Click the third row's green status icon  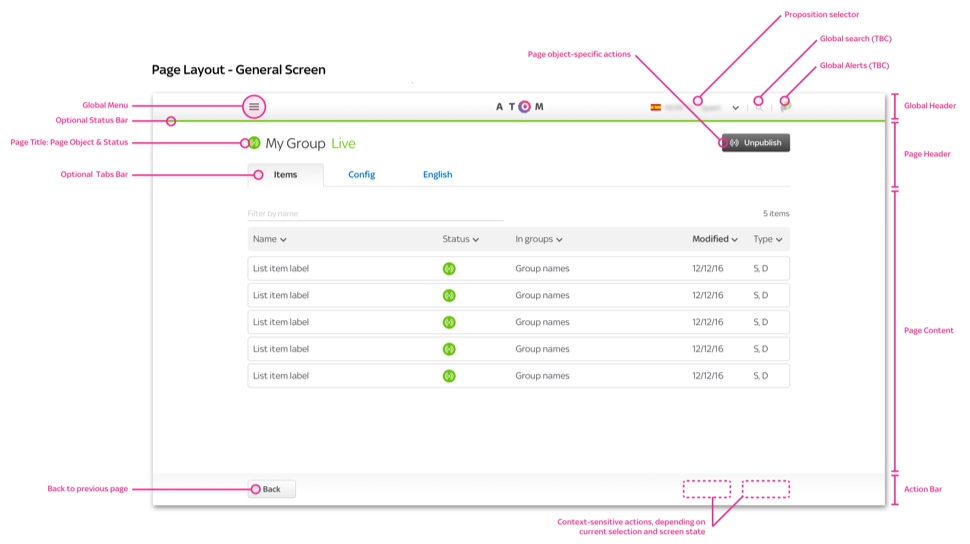pyautogui.click(x=449, y=322)
